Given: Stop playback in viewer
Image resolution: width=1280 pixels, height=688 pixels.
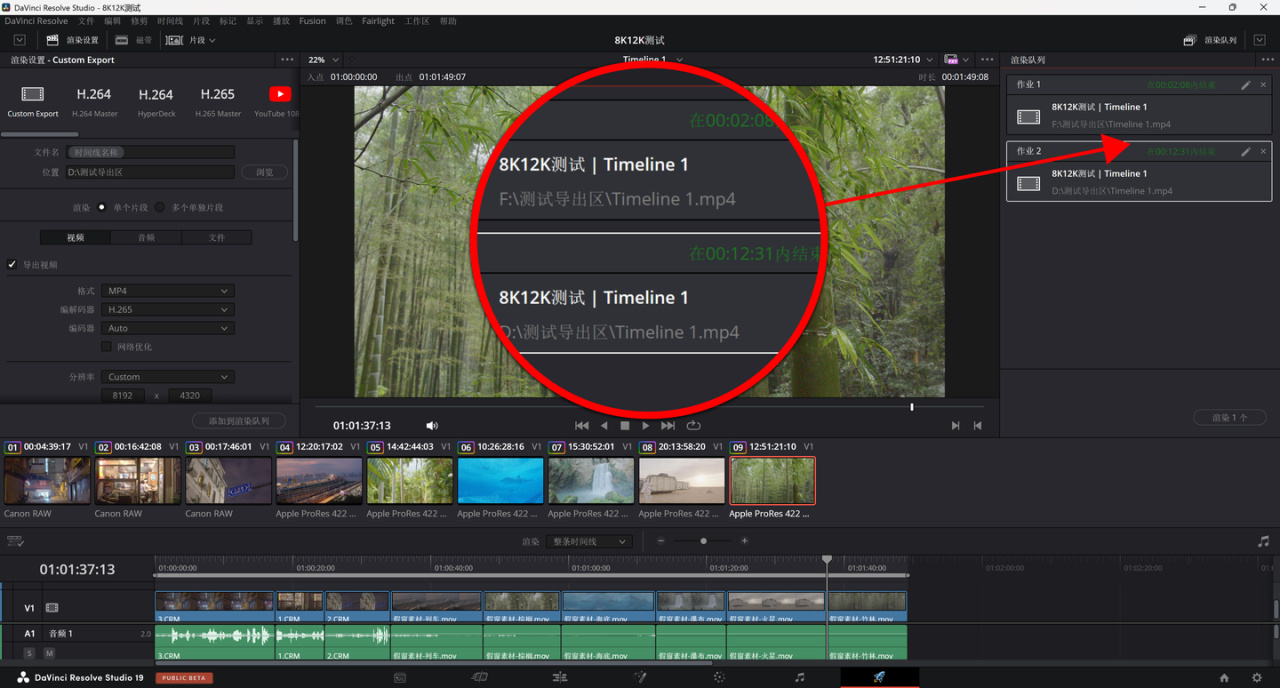Looking at the screenshot, I should click(625, 425).
